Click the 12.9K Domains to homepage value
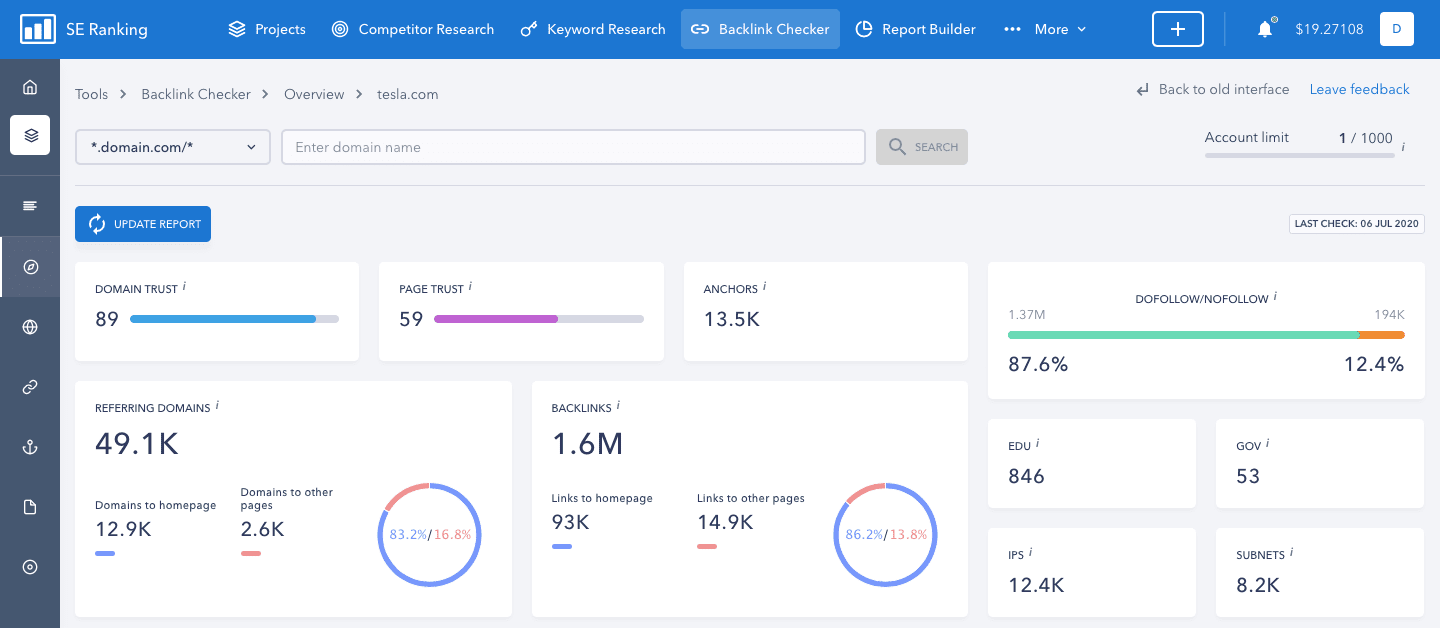The image size is (1440, 628). pos(123,529)
